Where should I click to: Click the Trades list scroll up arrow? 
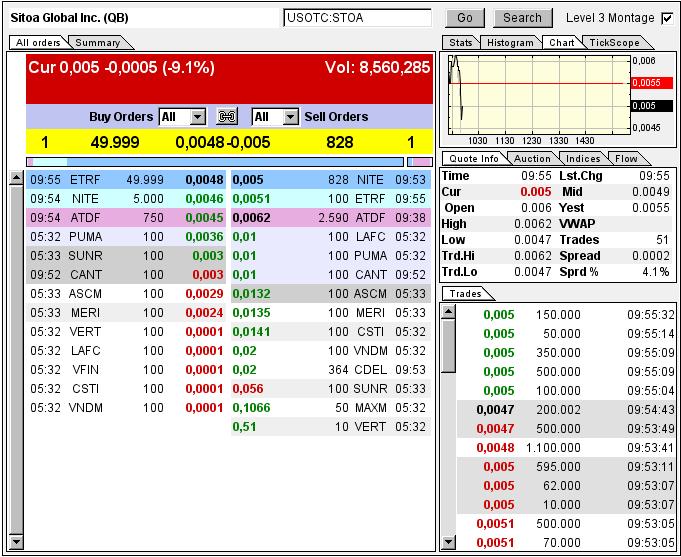[x=449, y=312]
